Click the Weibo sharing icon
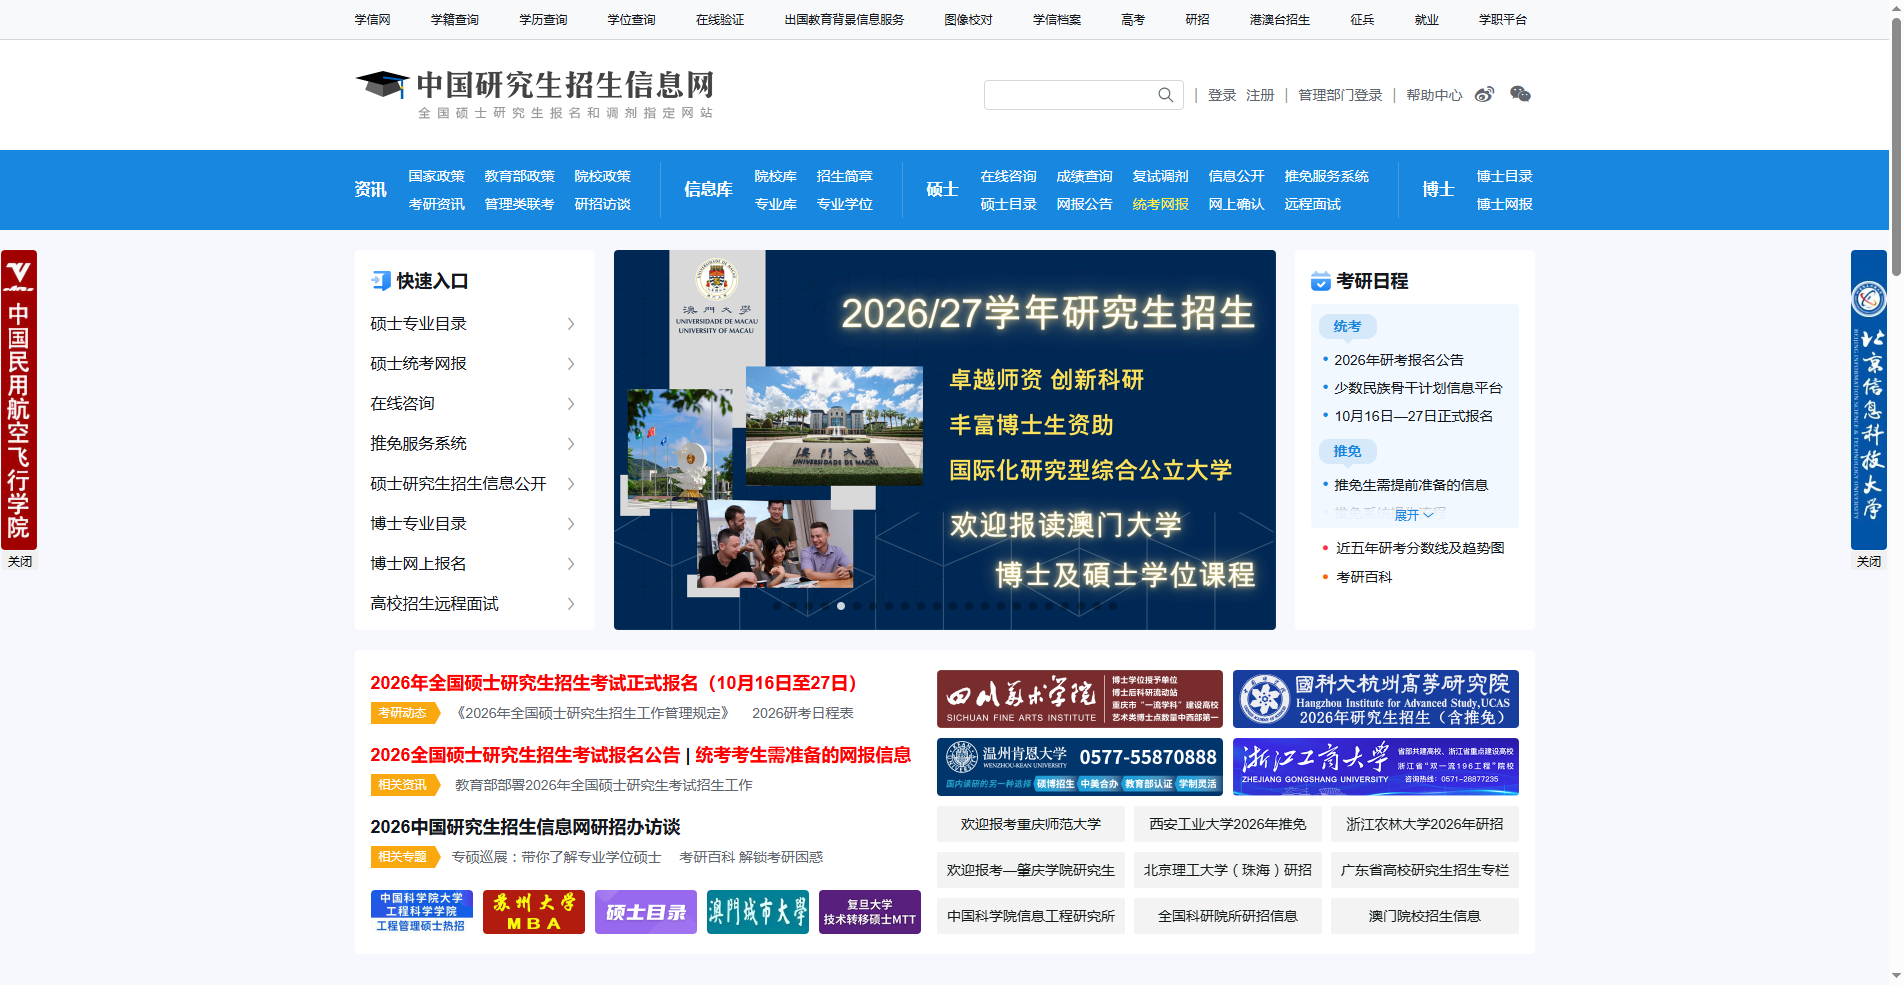Screen dimensions: 1904x985 pos(1483,94)
